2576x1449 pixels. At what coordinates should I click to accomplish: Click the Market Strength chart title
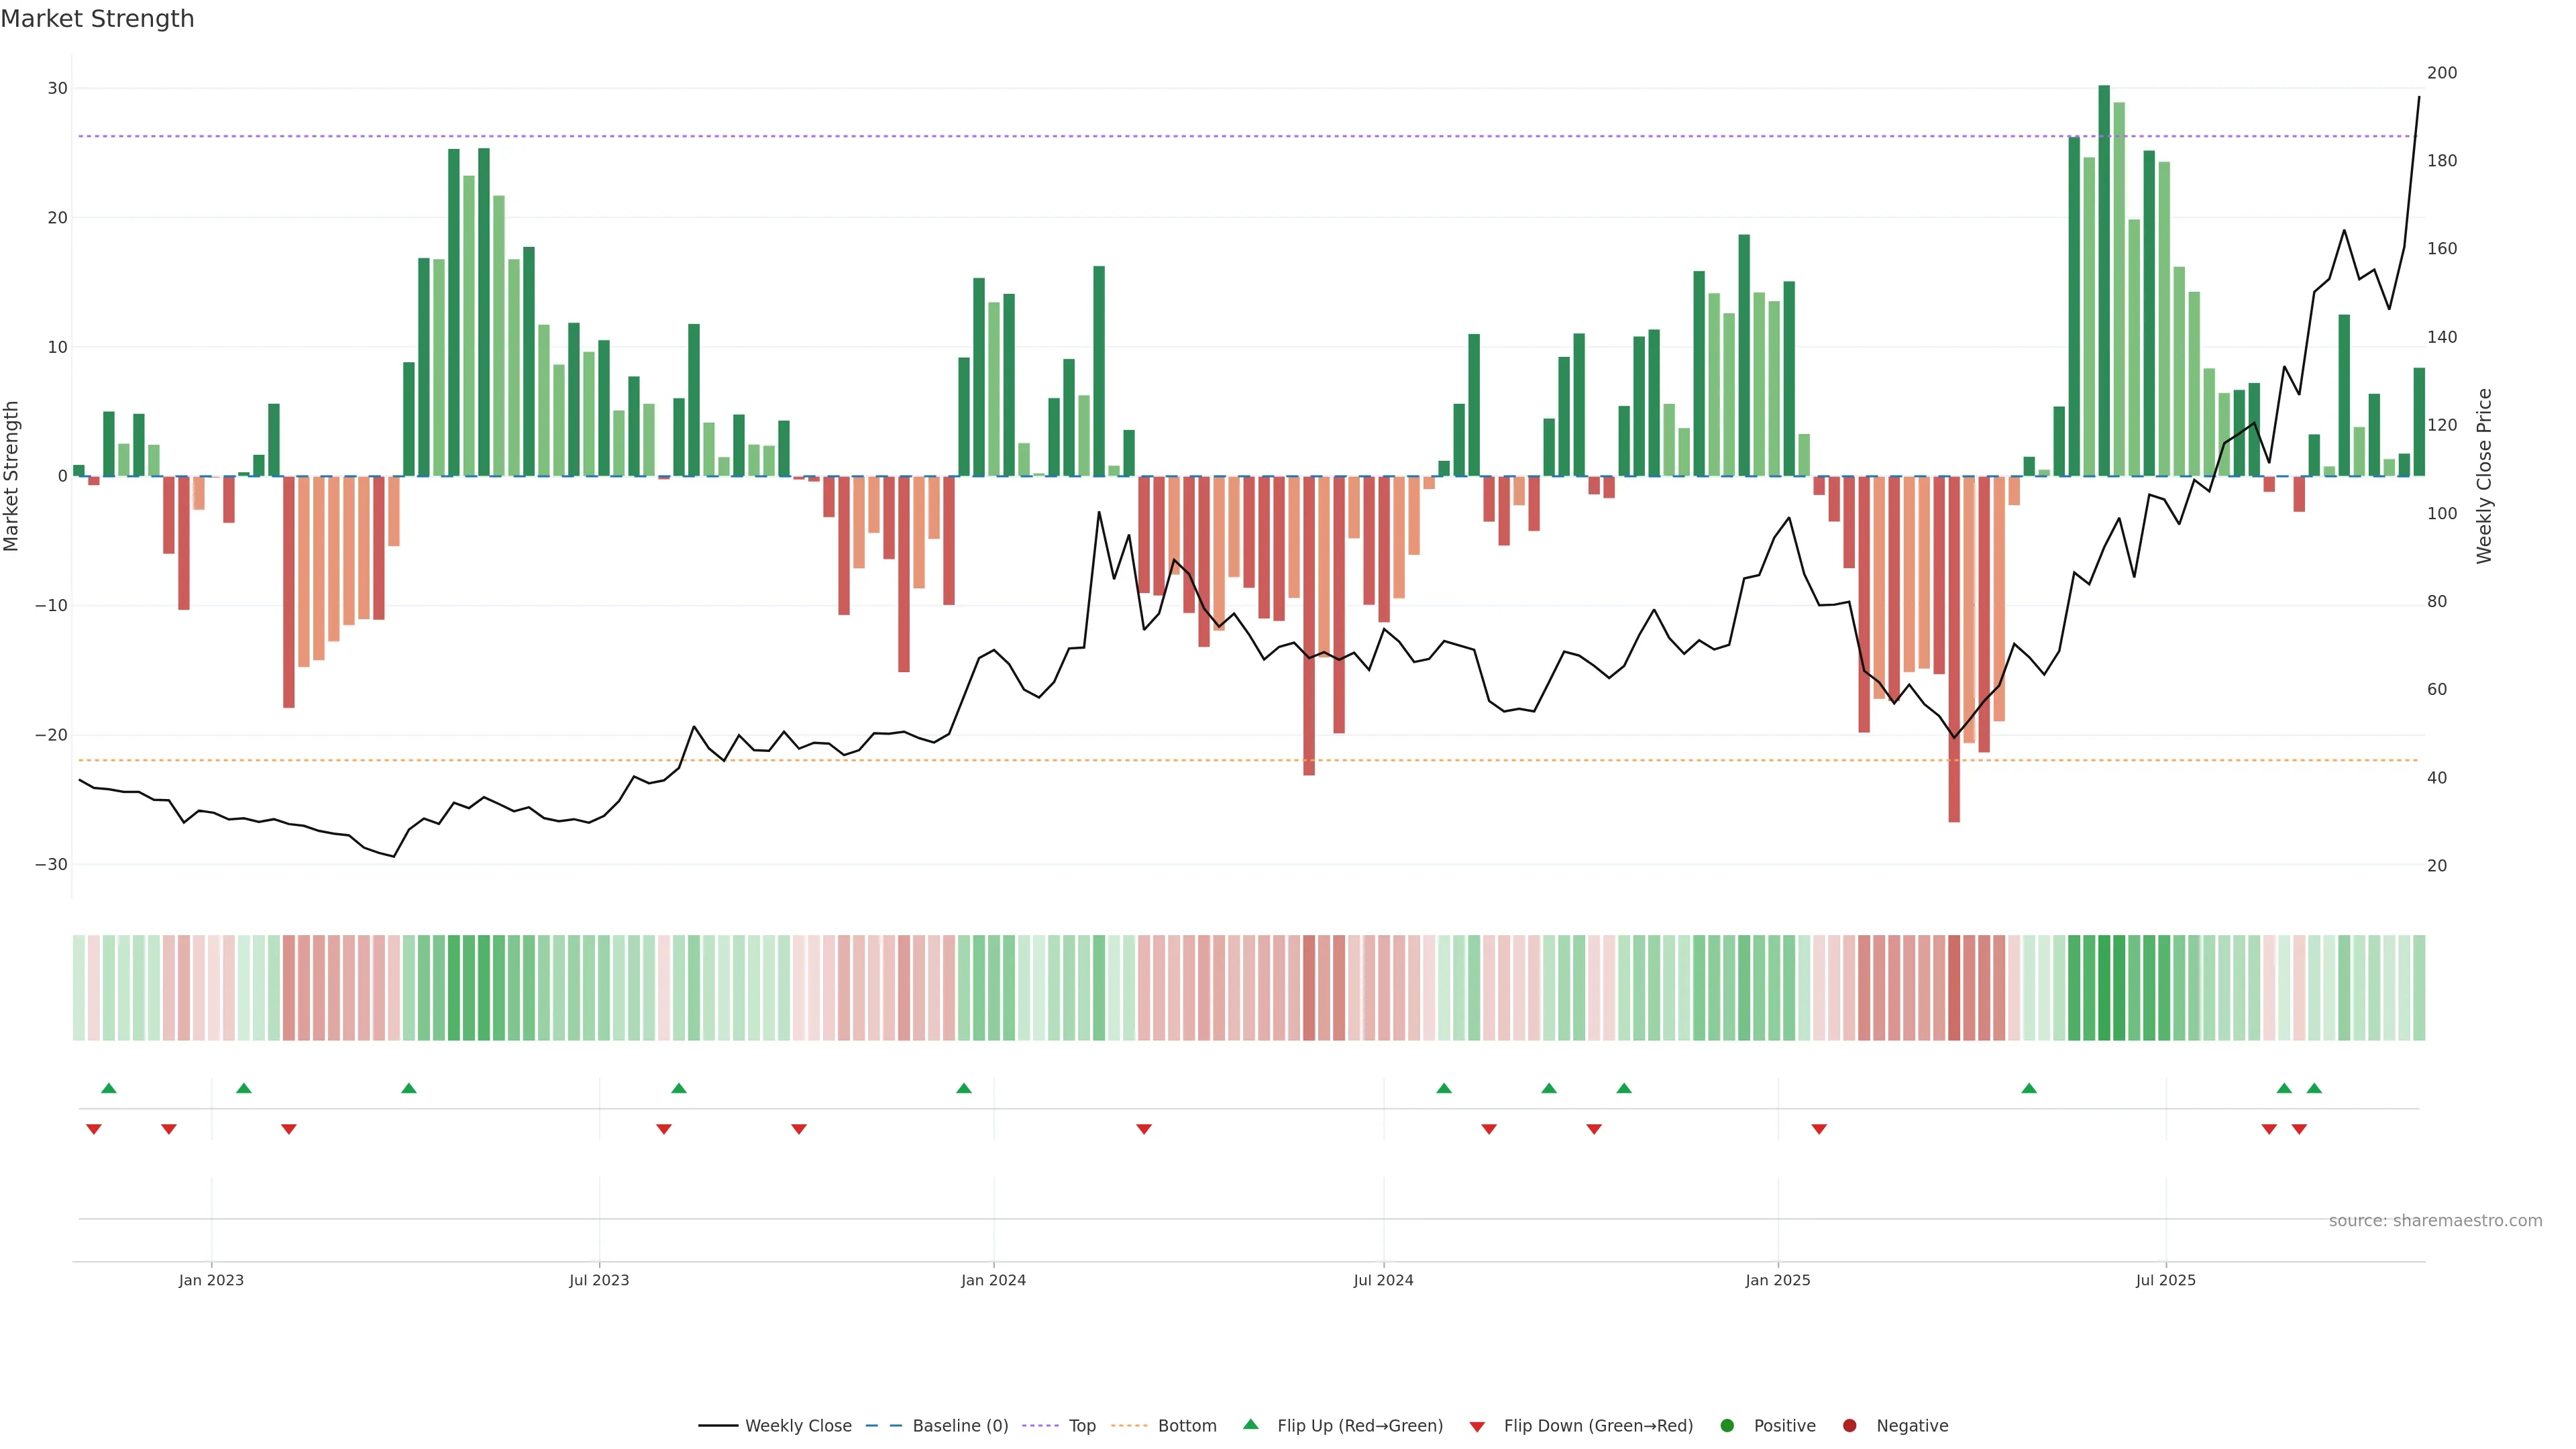pyautogui.click(x=97, y=19)
